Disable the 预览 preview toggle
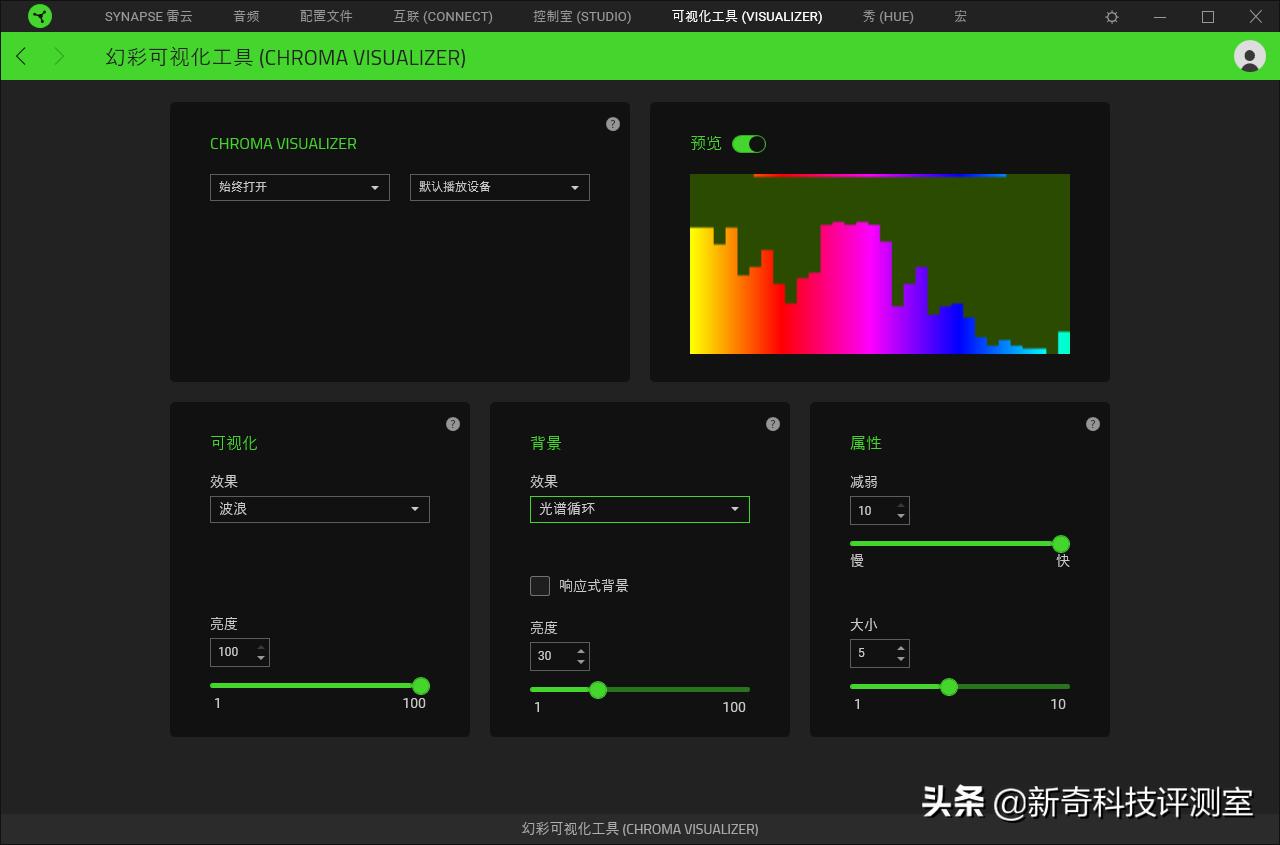Screen dimensions: 1280x845 point(749,143)
